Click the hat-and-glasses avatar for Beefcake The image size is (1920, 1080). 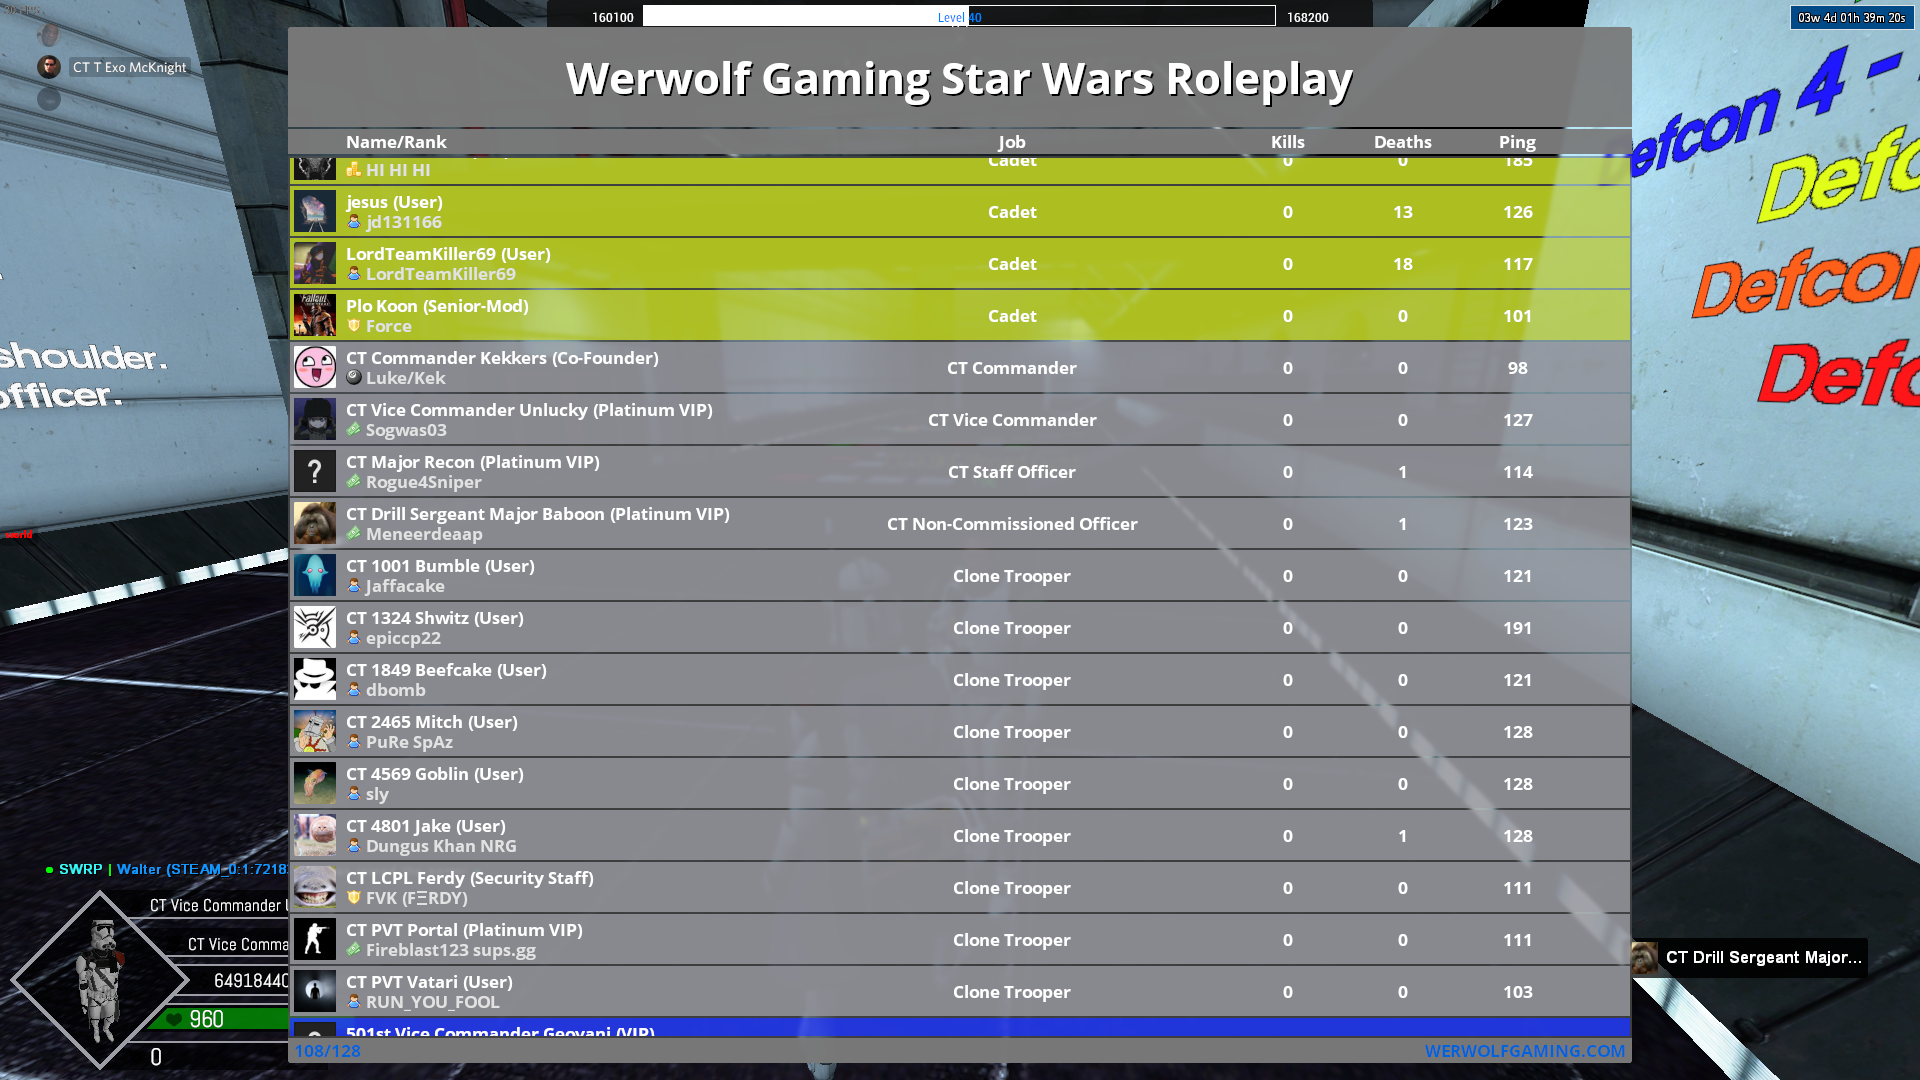[x=314, y=679]
